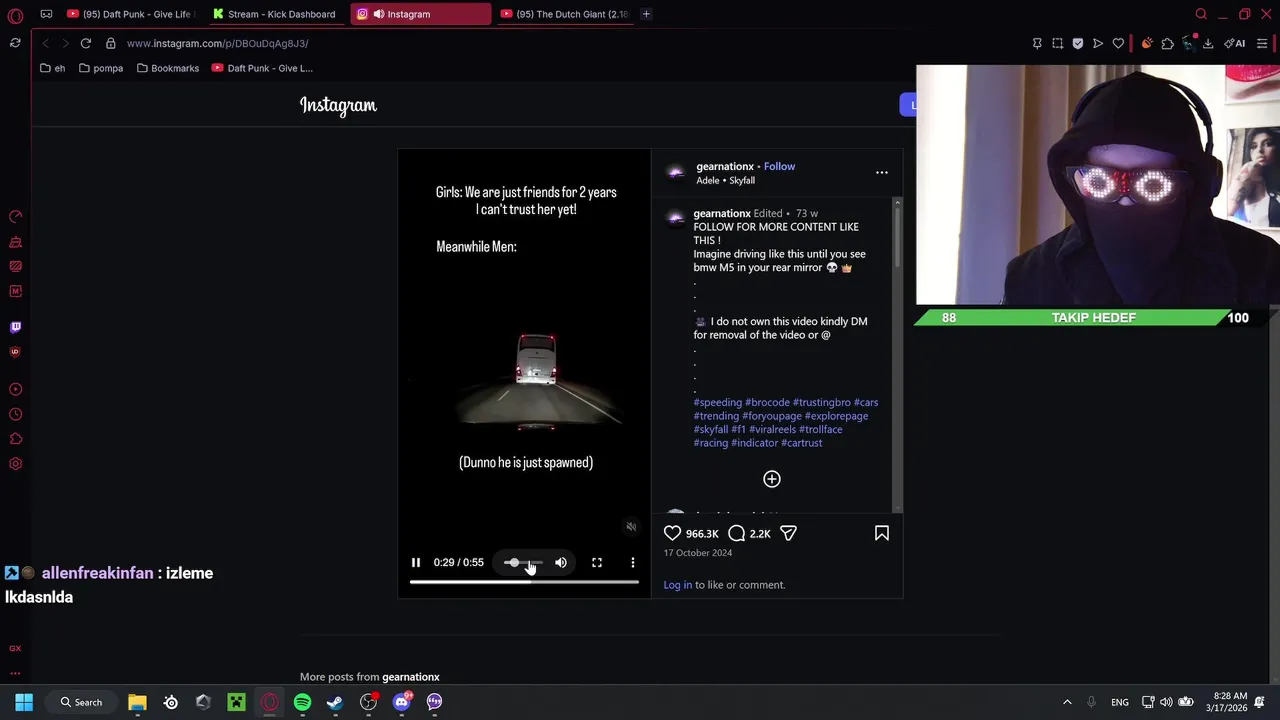Open the downloads icon

pyautogui.click(x=1208, y=43)
